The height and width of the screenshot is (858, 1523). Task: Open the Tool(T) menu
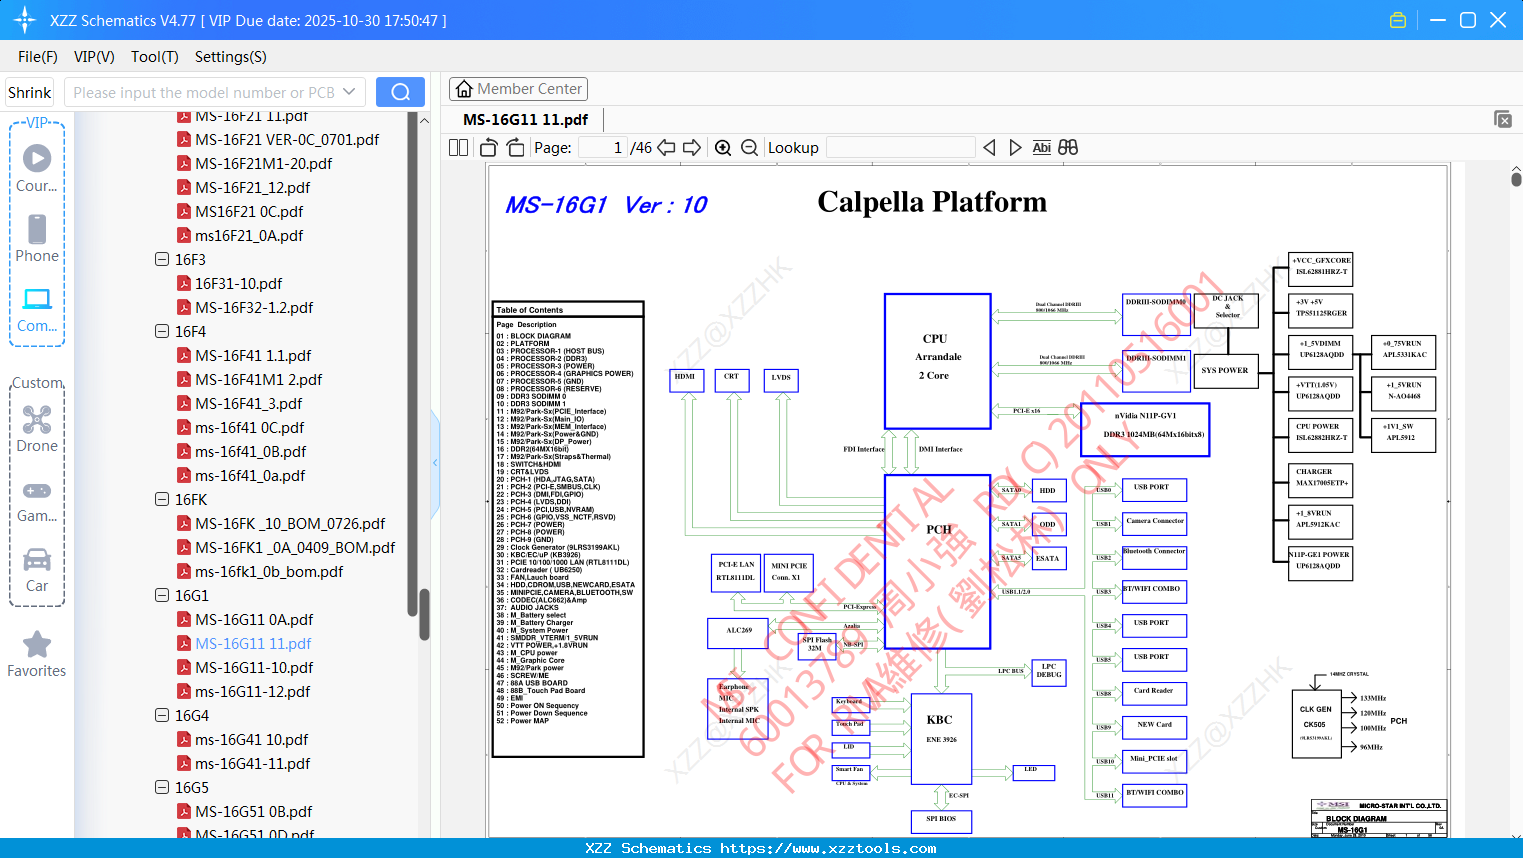click(x=155, y=57)
